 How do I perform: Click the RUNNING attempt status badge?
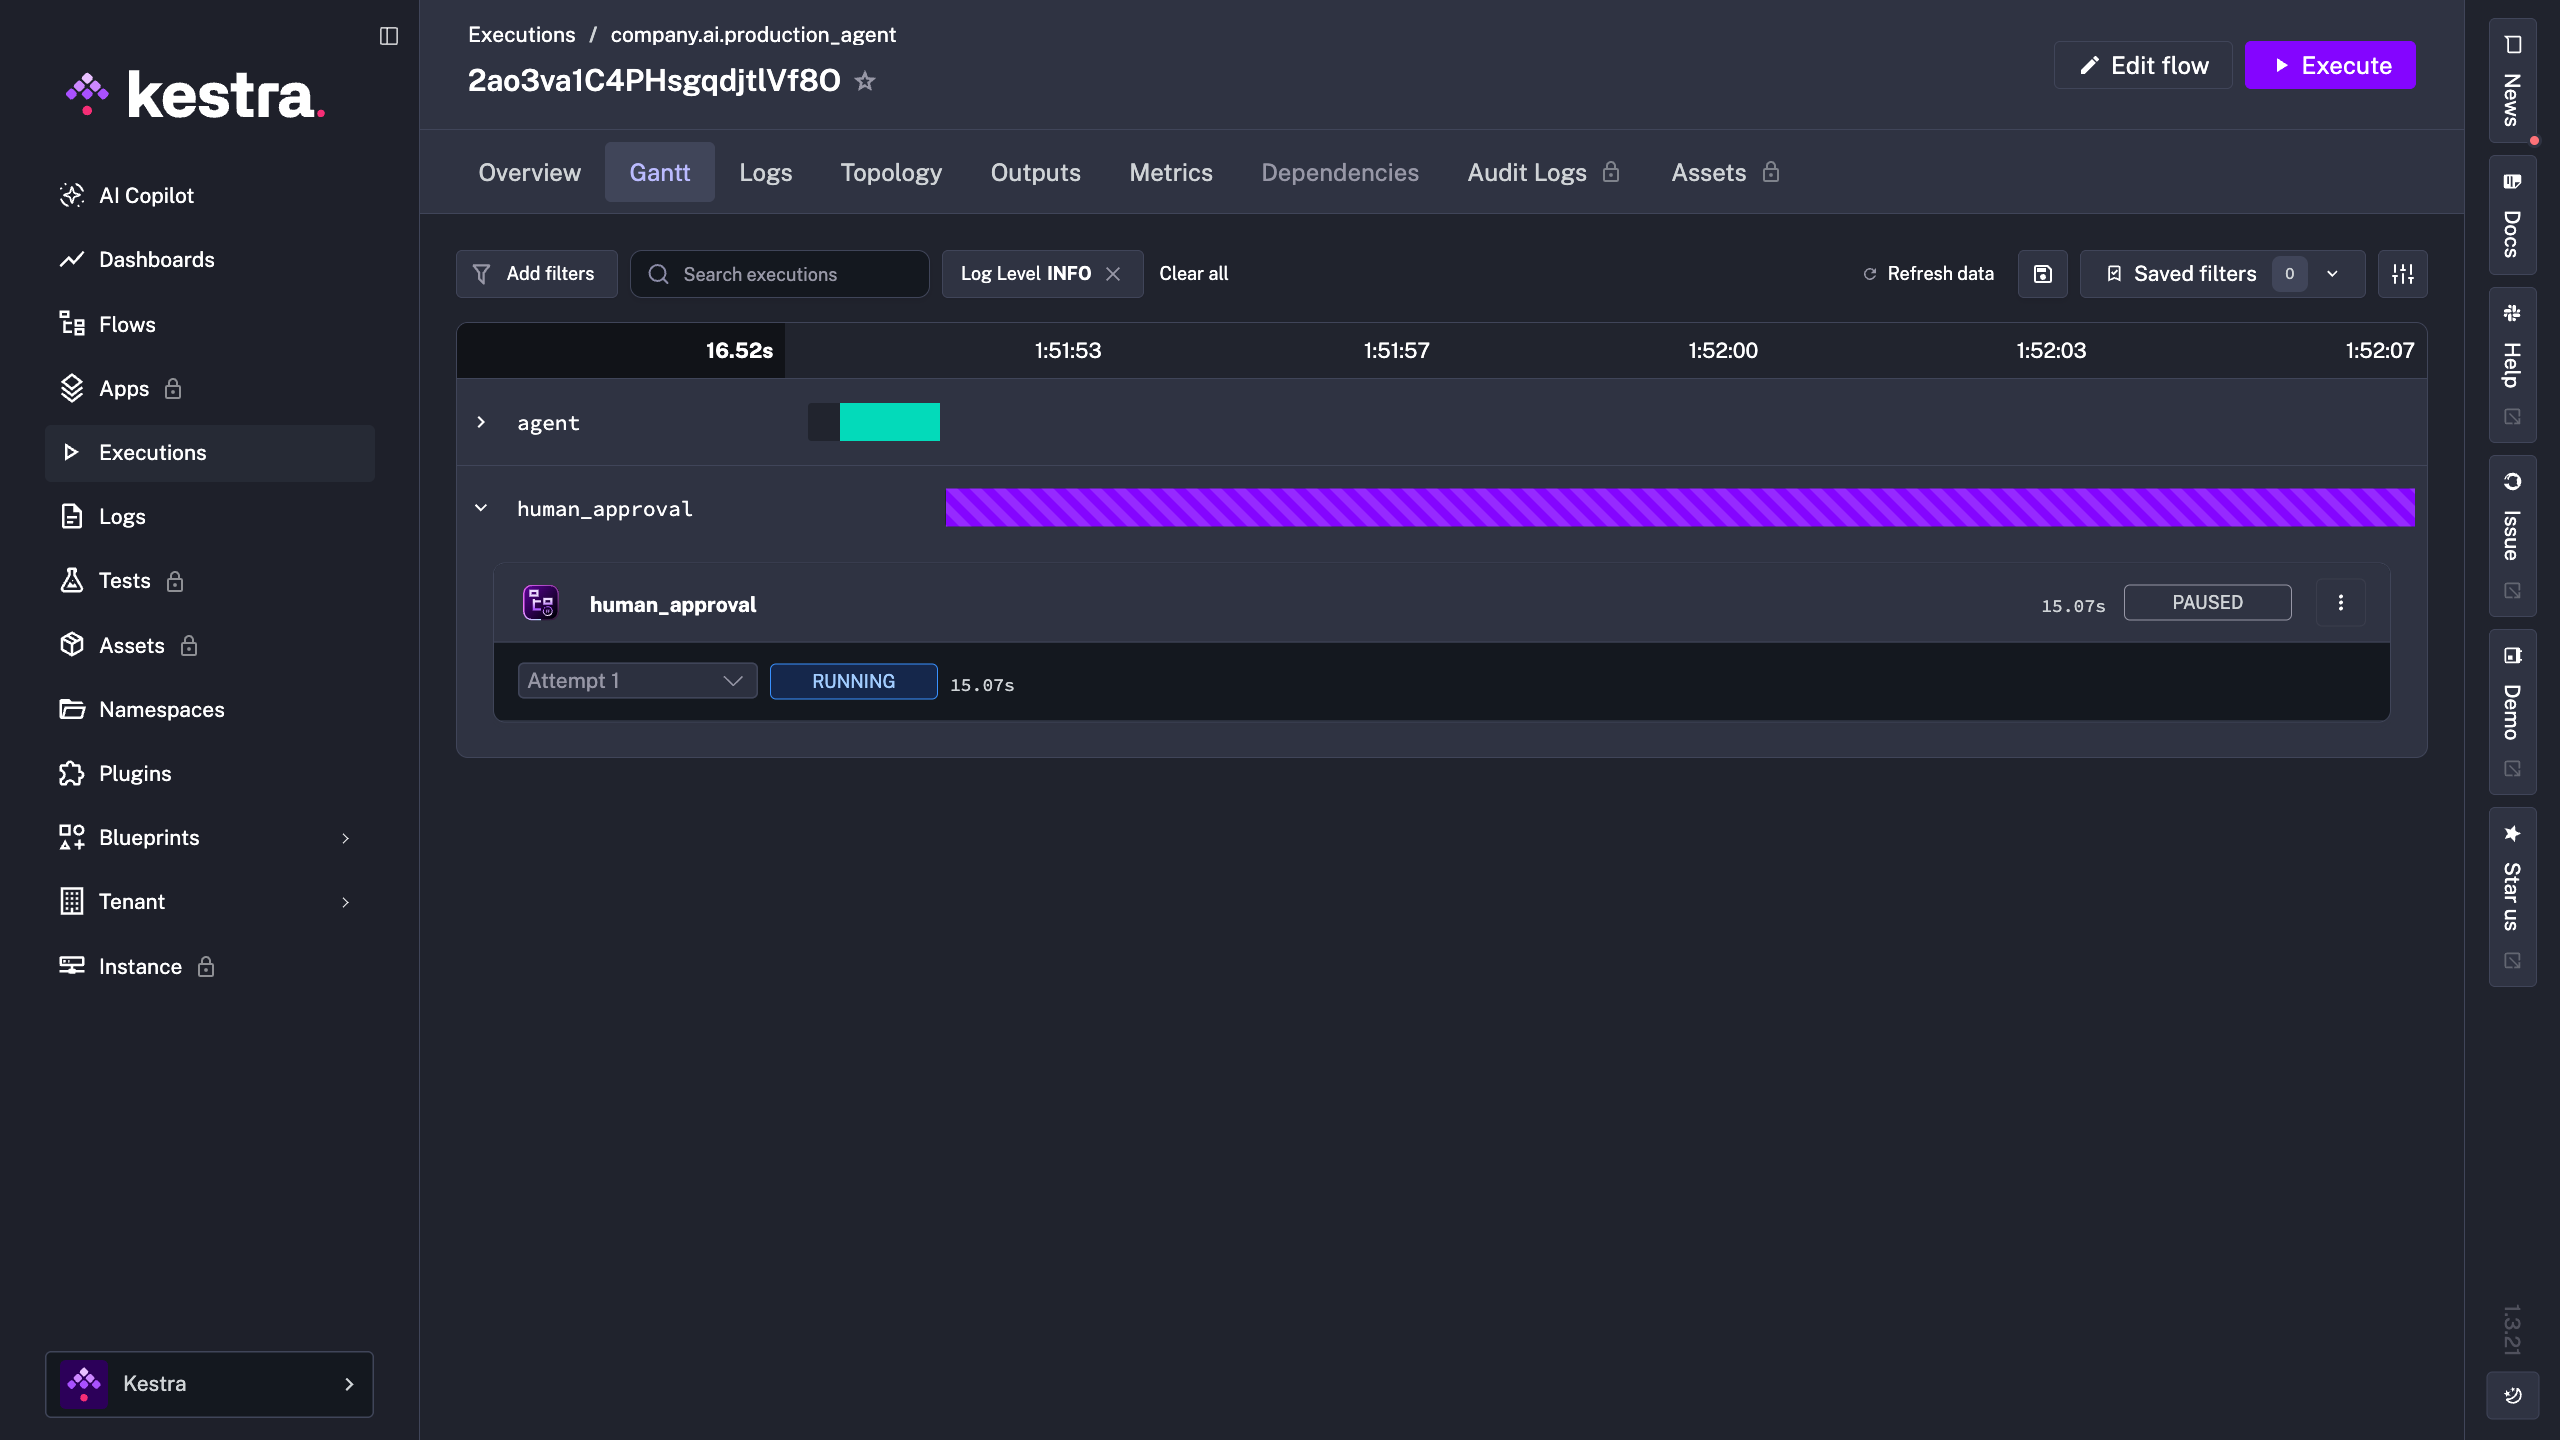click(x=853, y=681)
